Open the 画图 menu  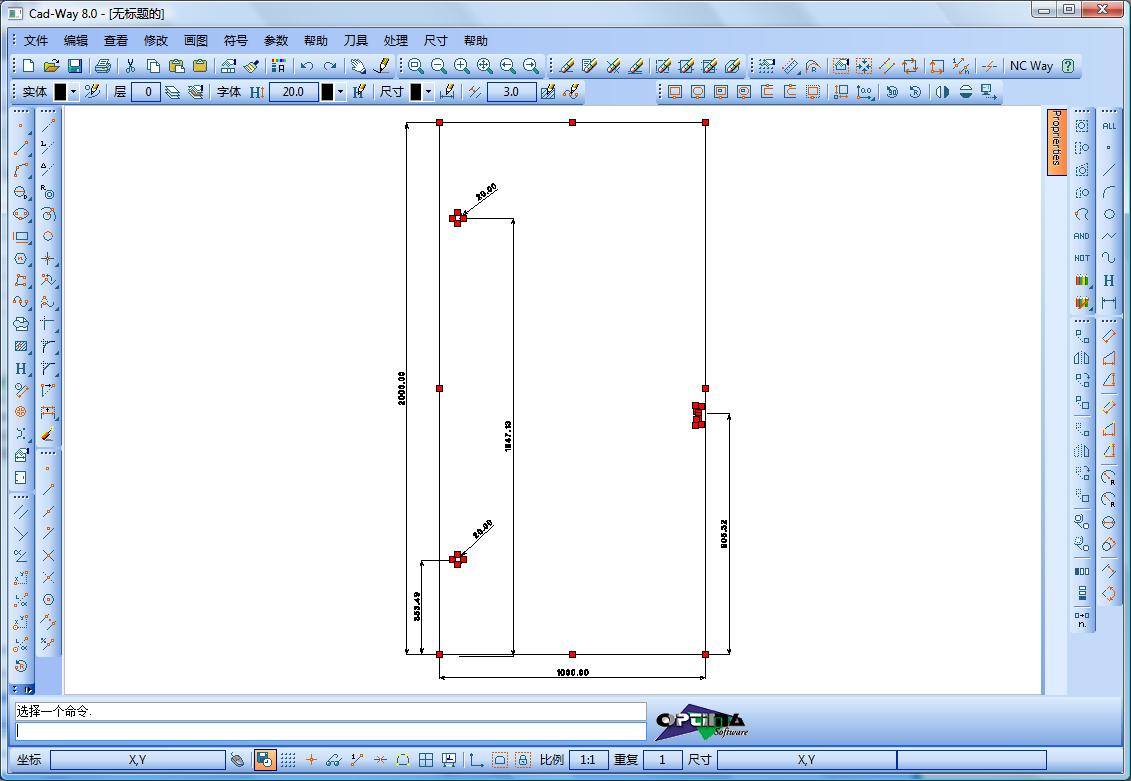tap(195, 41)
